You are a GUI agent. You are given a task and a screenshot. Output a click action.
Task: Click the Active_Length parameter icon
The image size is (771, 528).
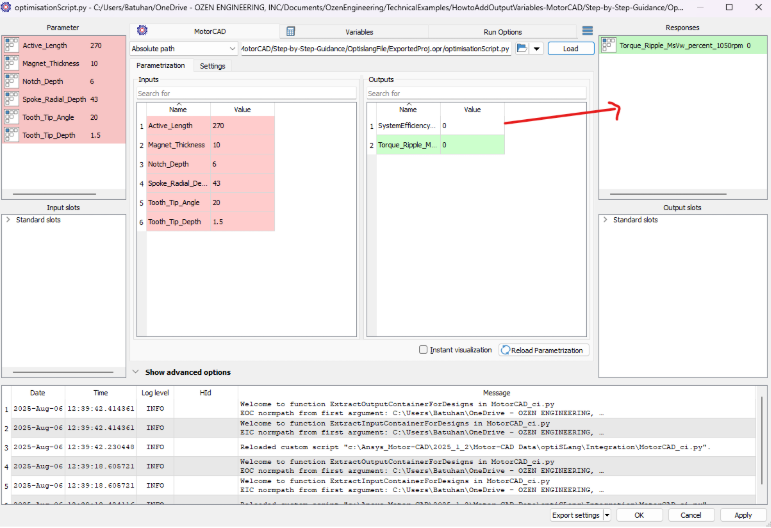coord(11,46)
